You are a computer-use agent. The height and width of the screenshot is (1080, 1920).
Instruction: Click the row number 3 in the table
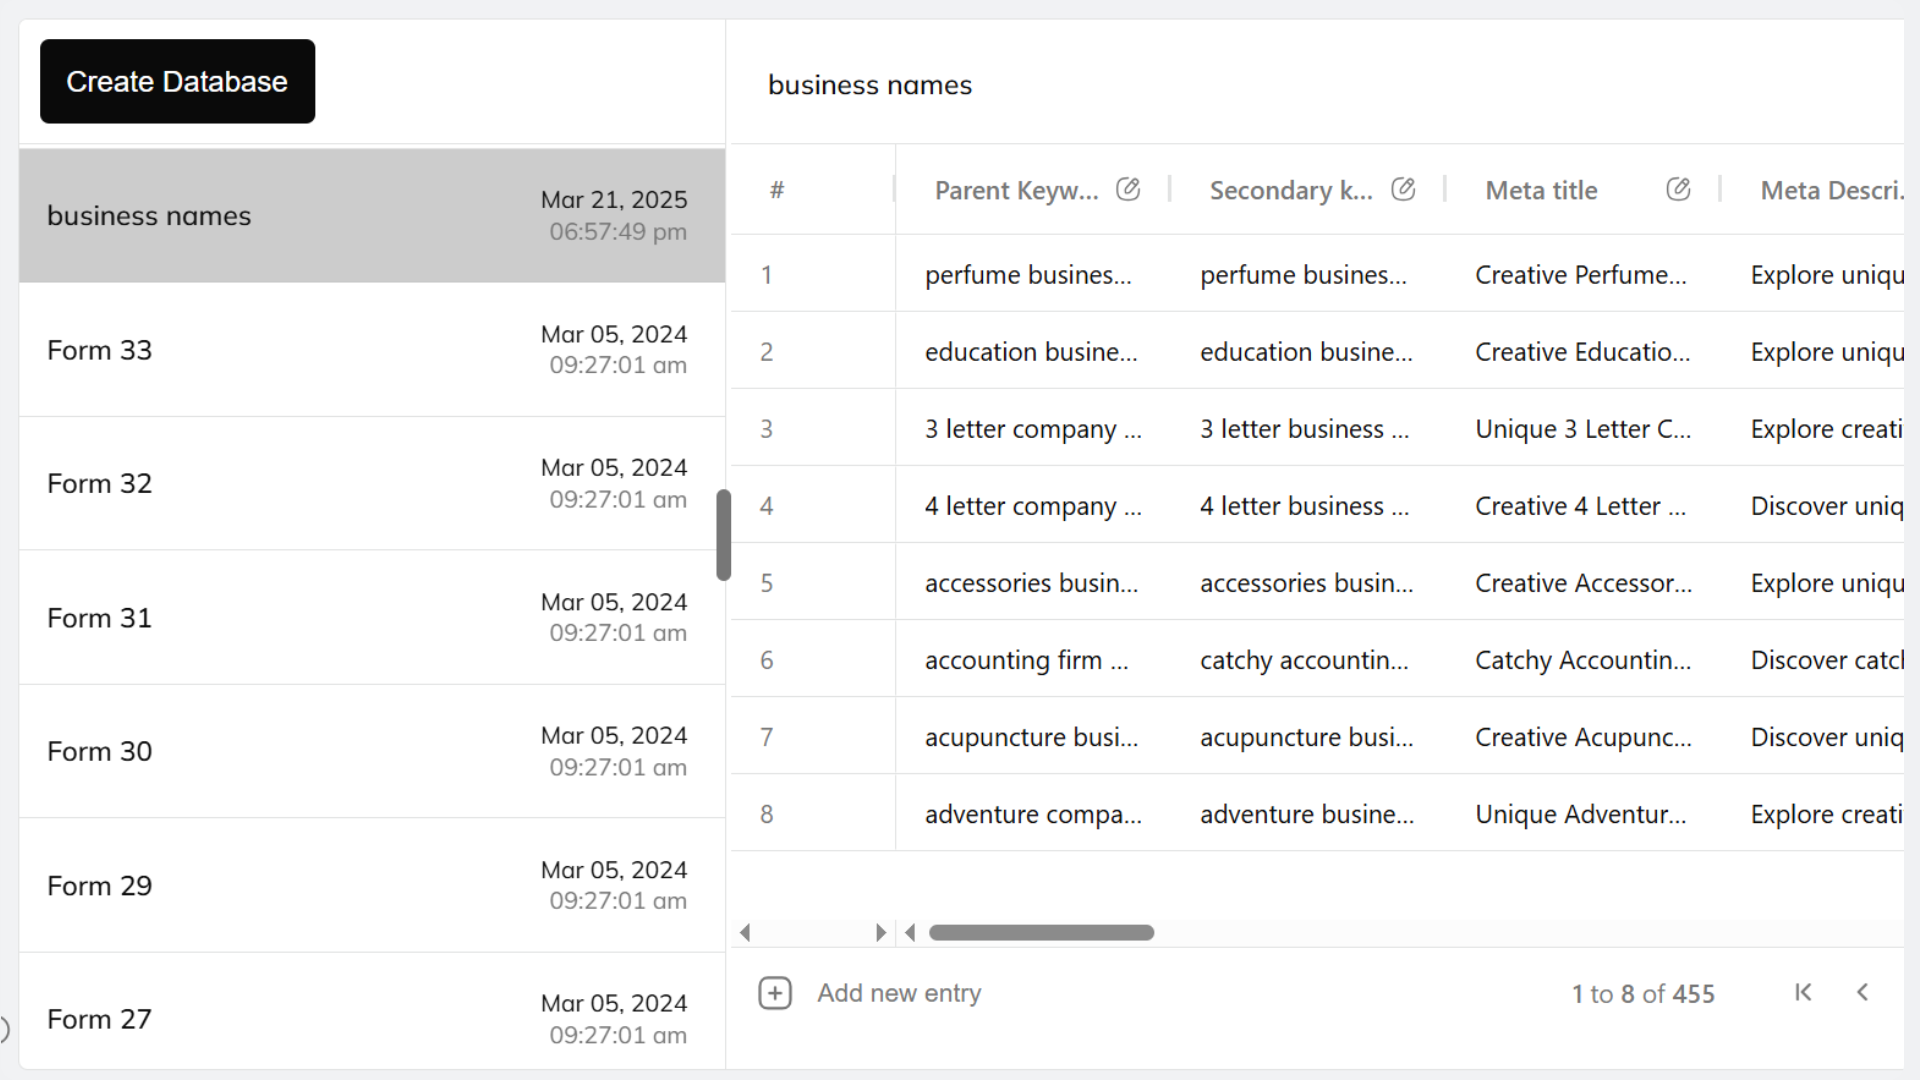click(x=767, y=428)
